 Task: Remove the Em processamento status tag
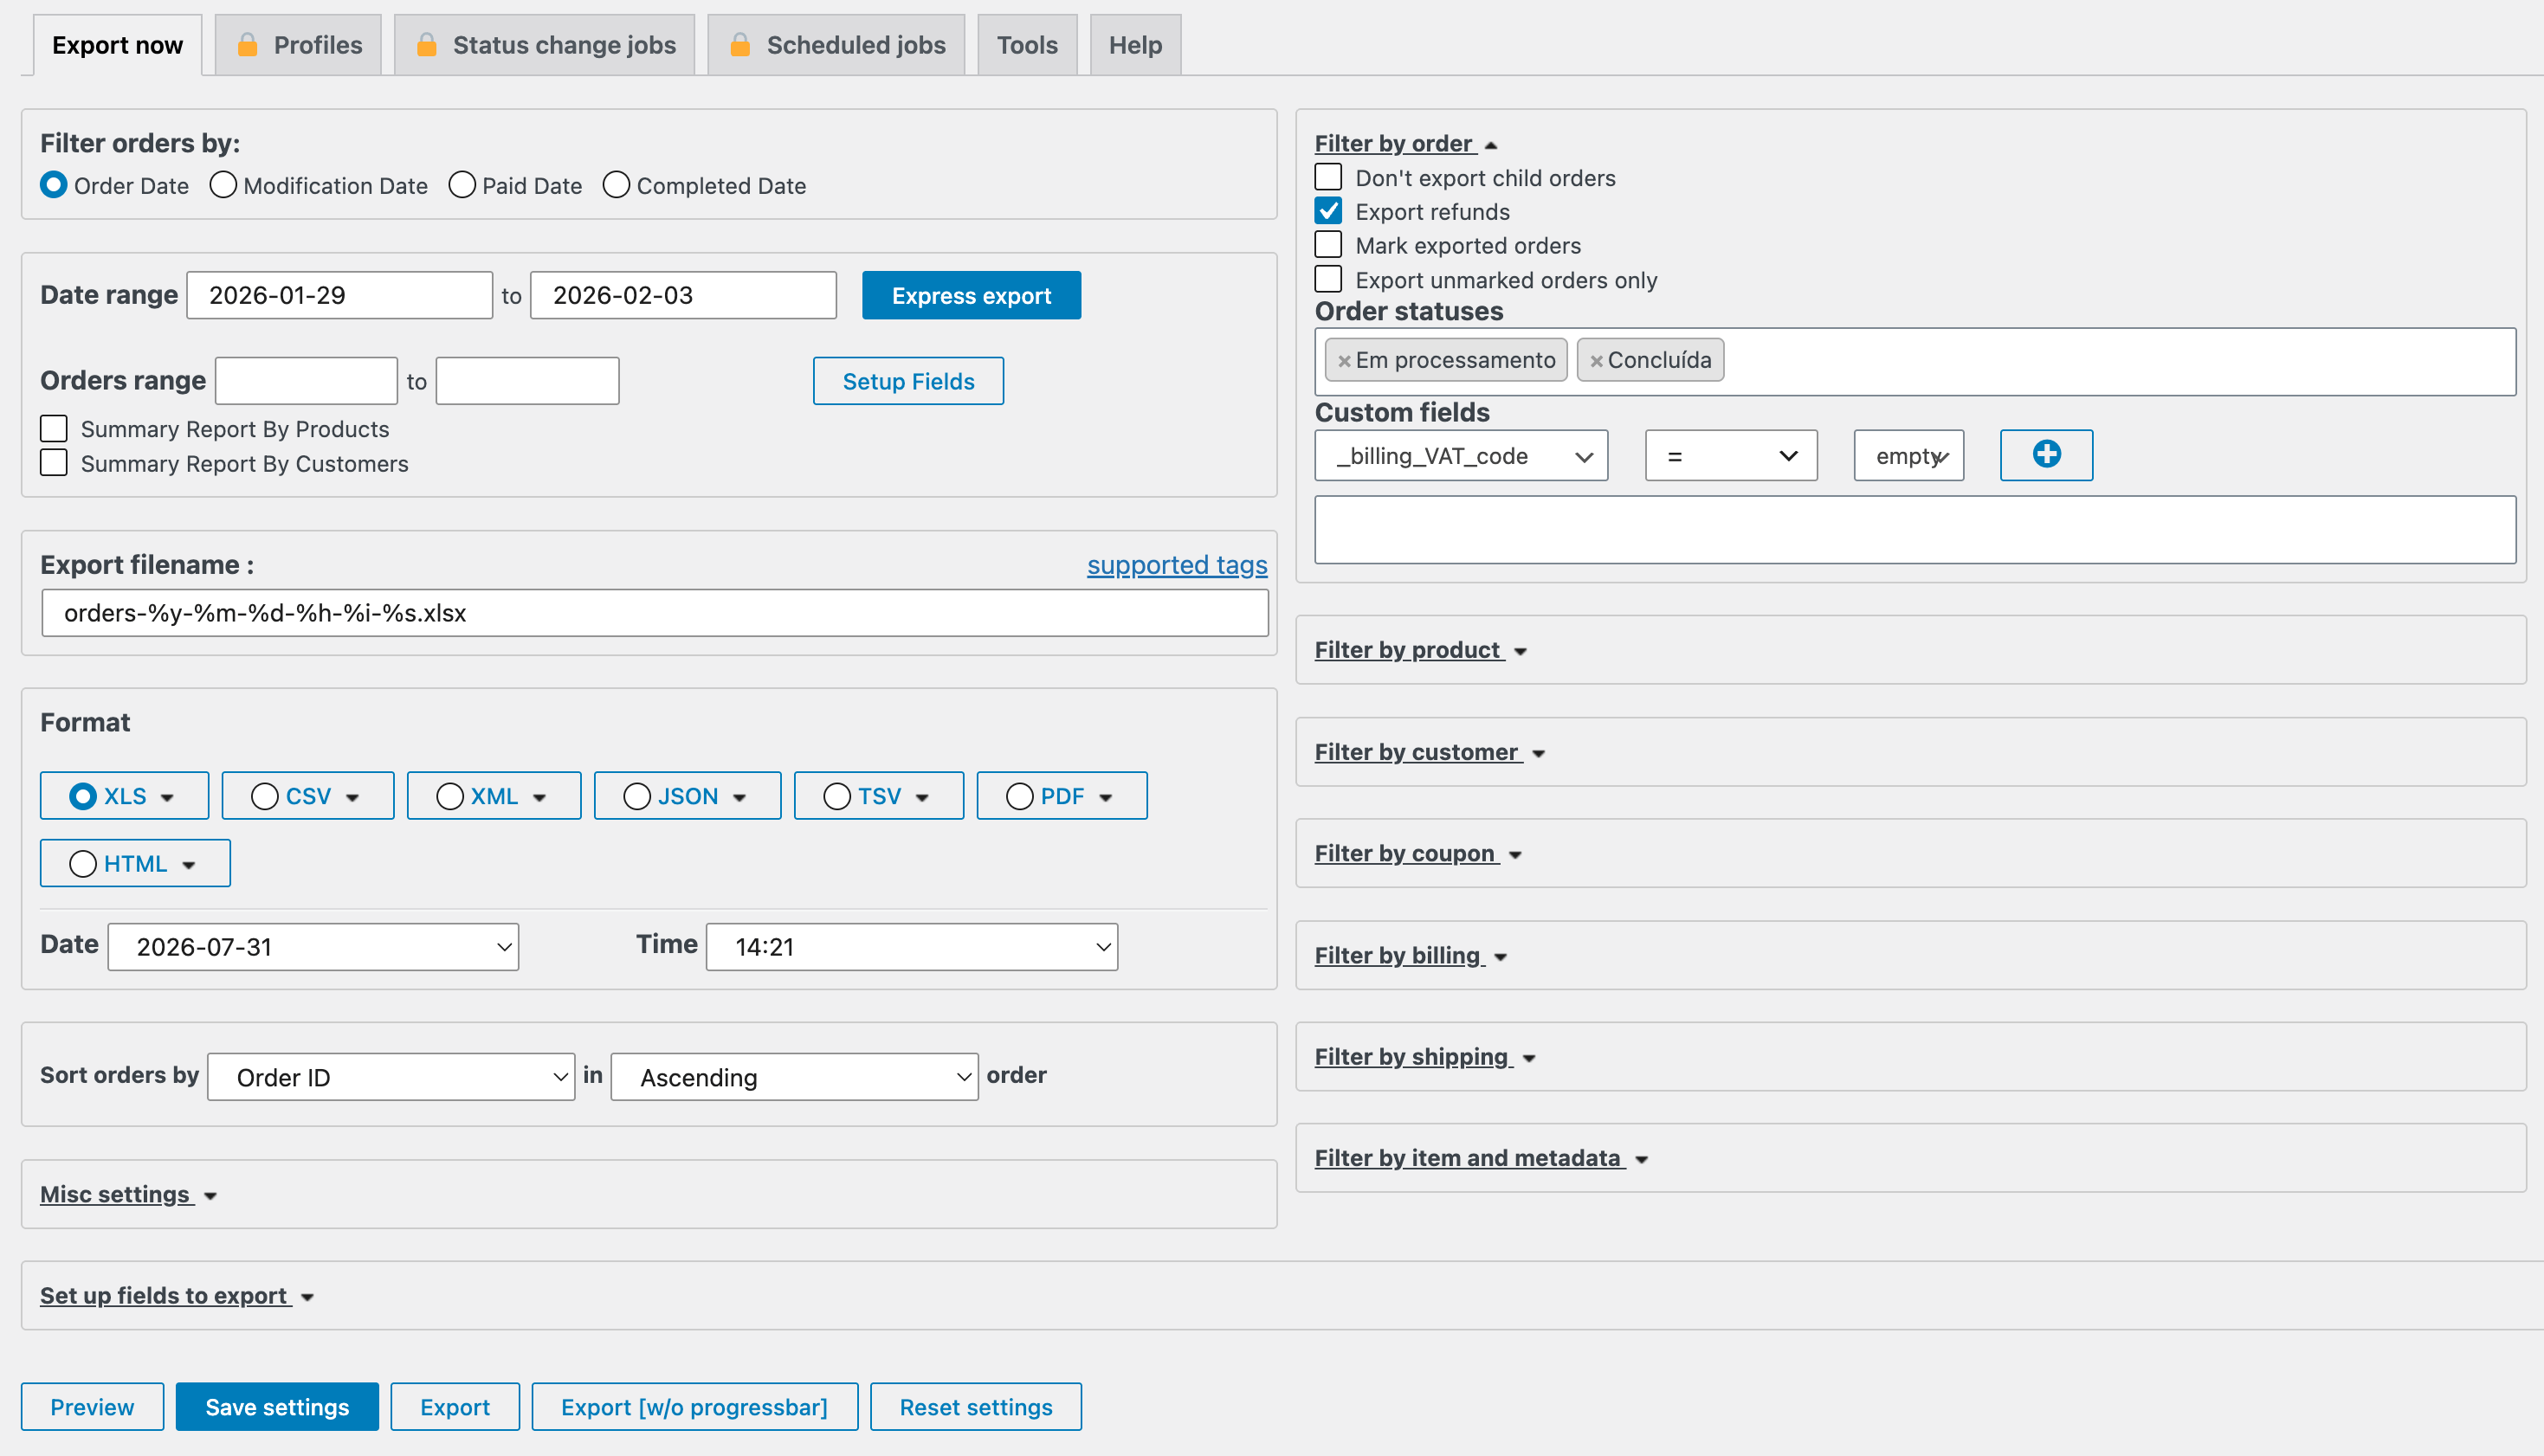coord(1344,361)
